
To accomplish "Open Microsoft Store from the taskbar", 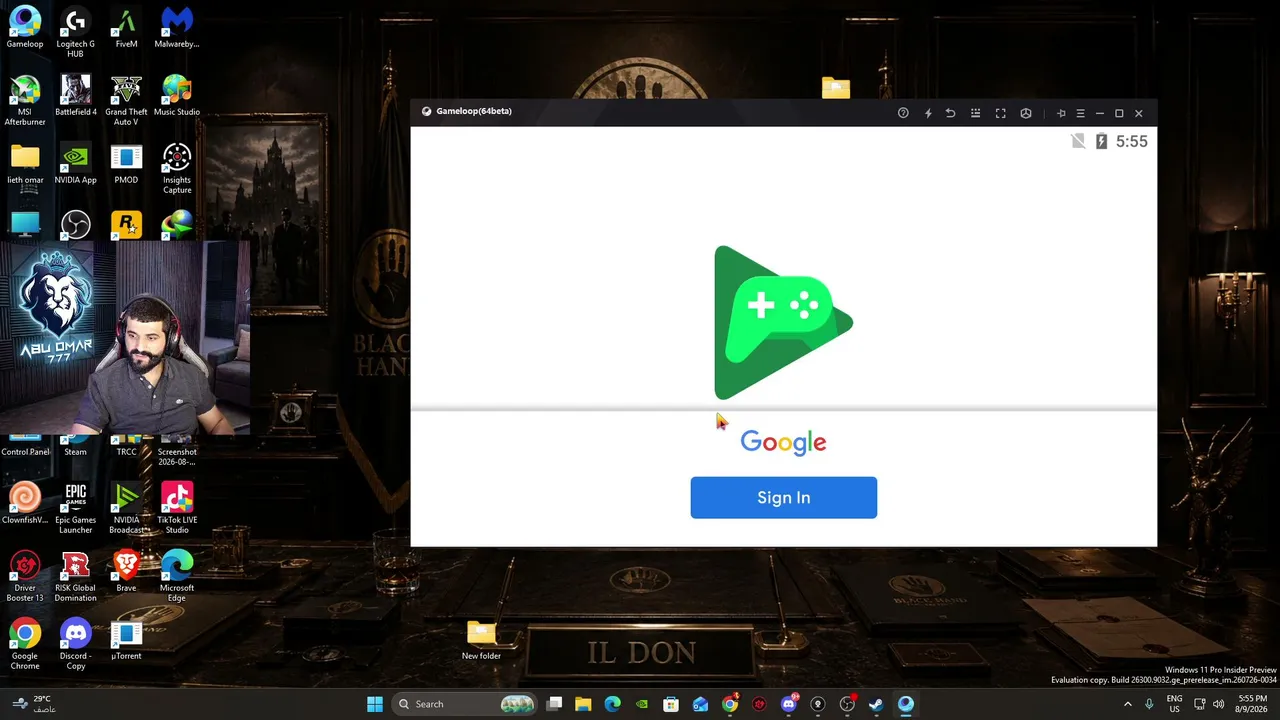I will [x=671, y=704].
